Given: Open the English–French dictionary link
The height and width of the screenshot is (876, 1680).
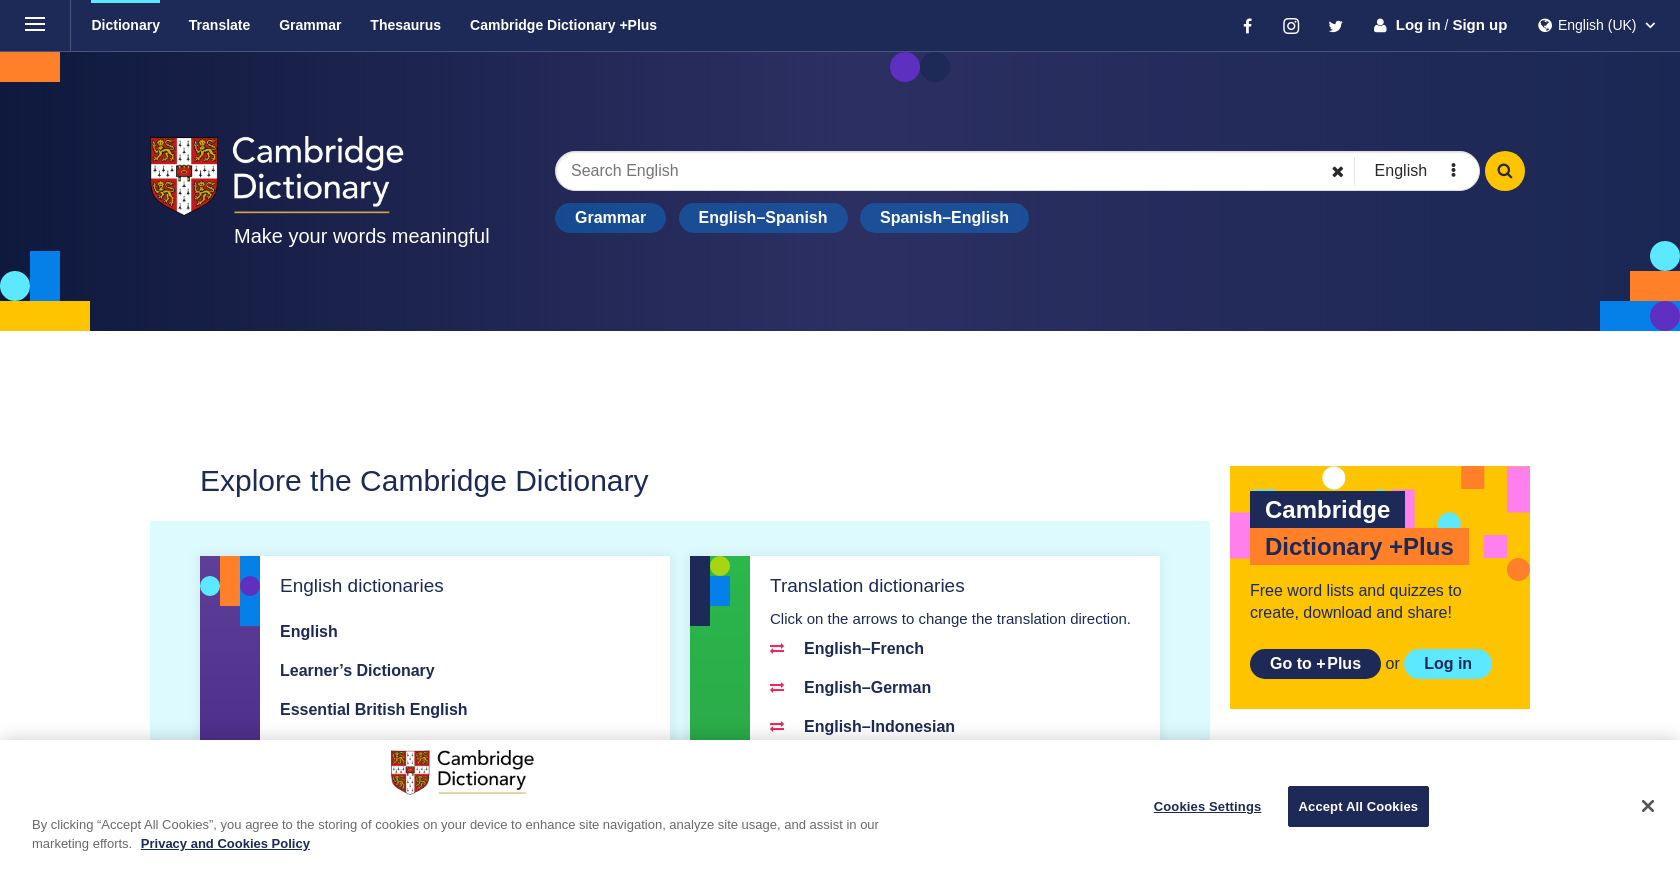Looking at the screenshot, I should 864,649.
